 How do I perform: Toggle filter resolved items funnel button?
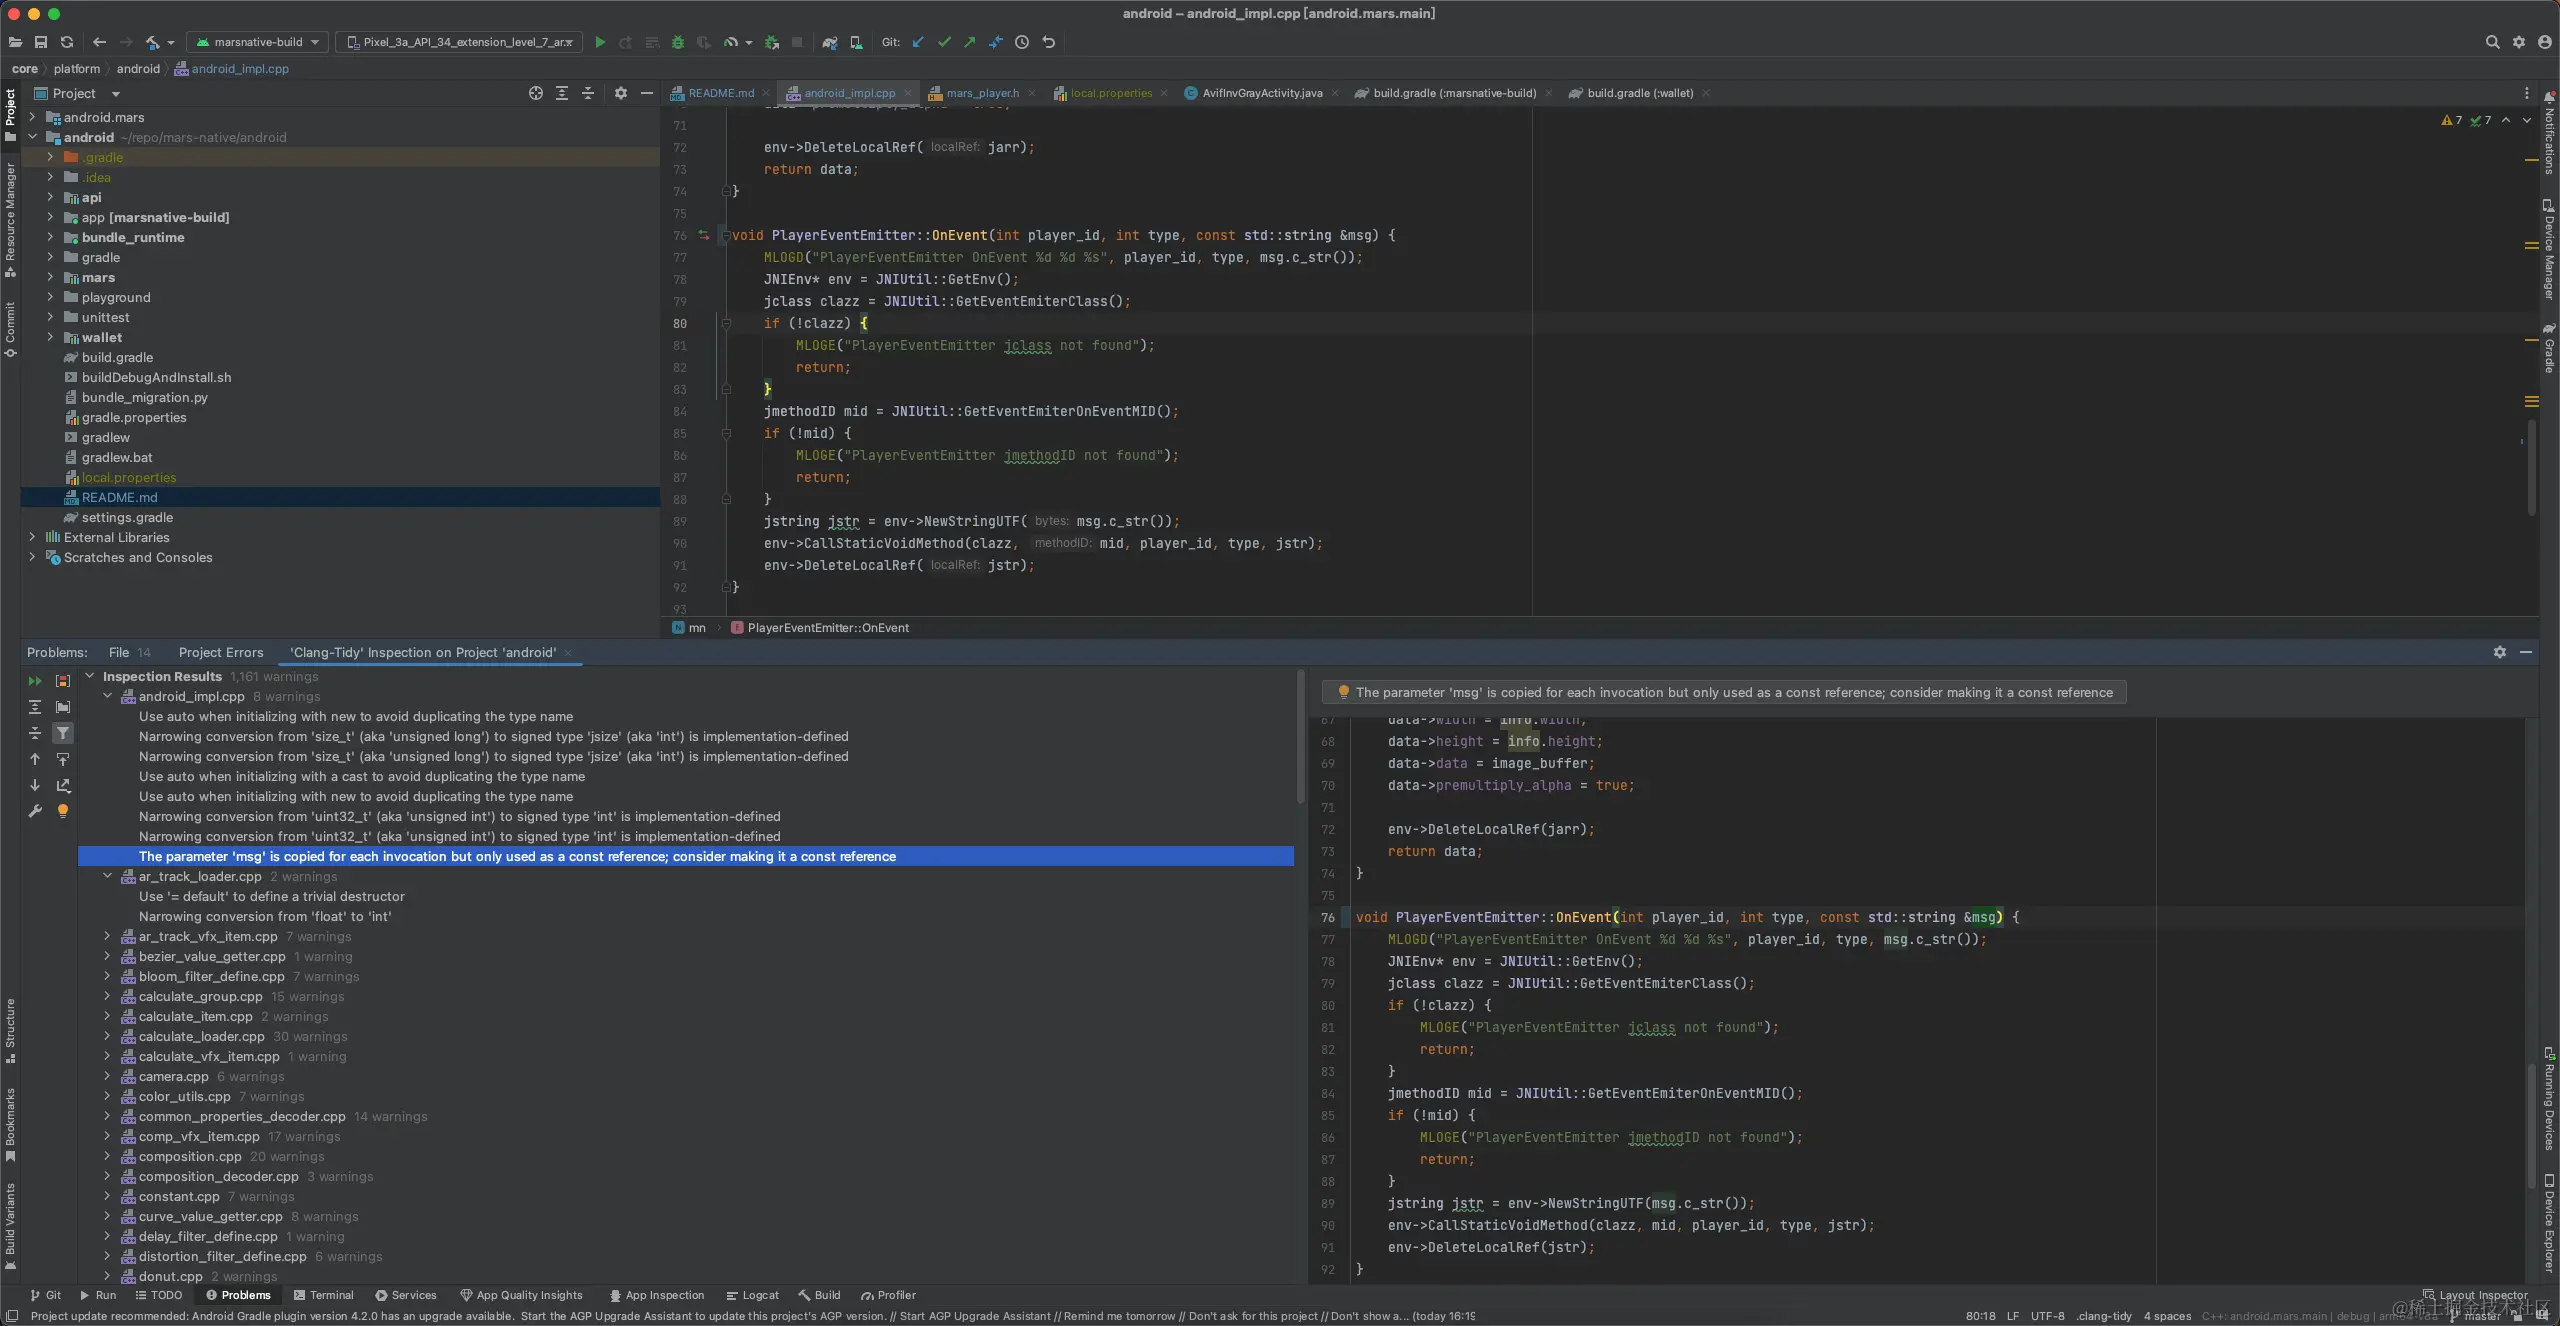(63, 733)
